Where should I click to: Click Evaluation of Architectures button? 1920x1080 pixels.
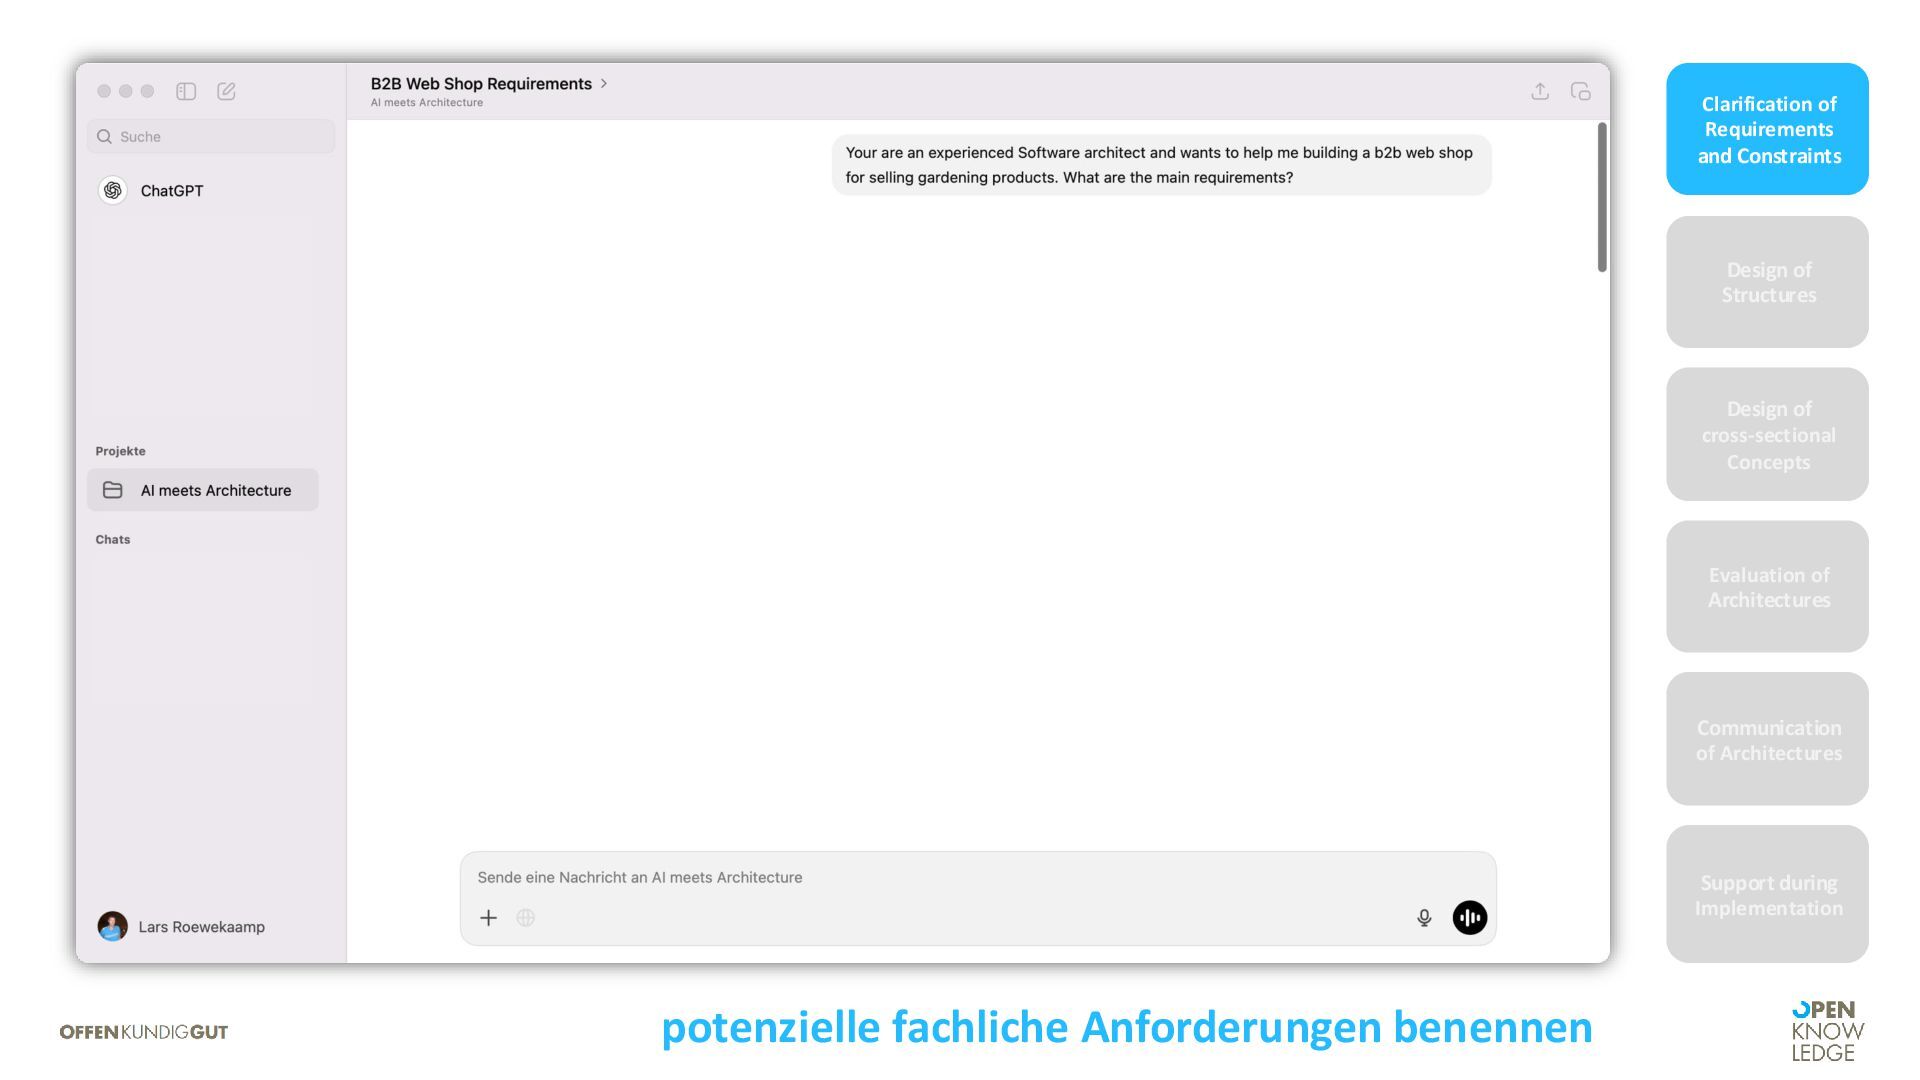(x=1767, y=587)
